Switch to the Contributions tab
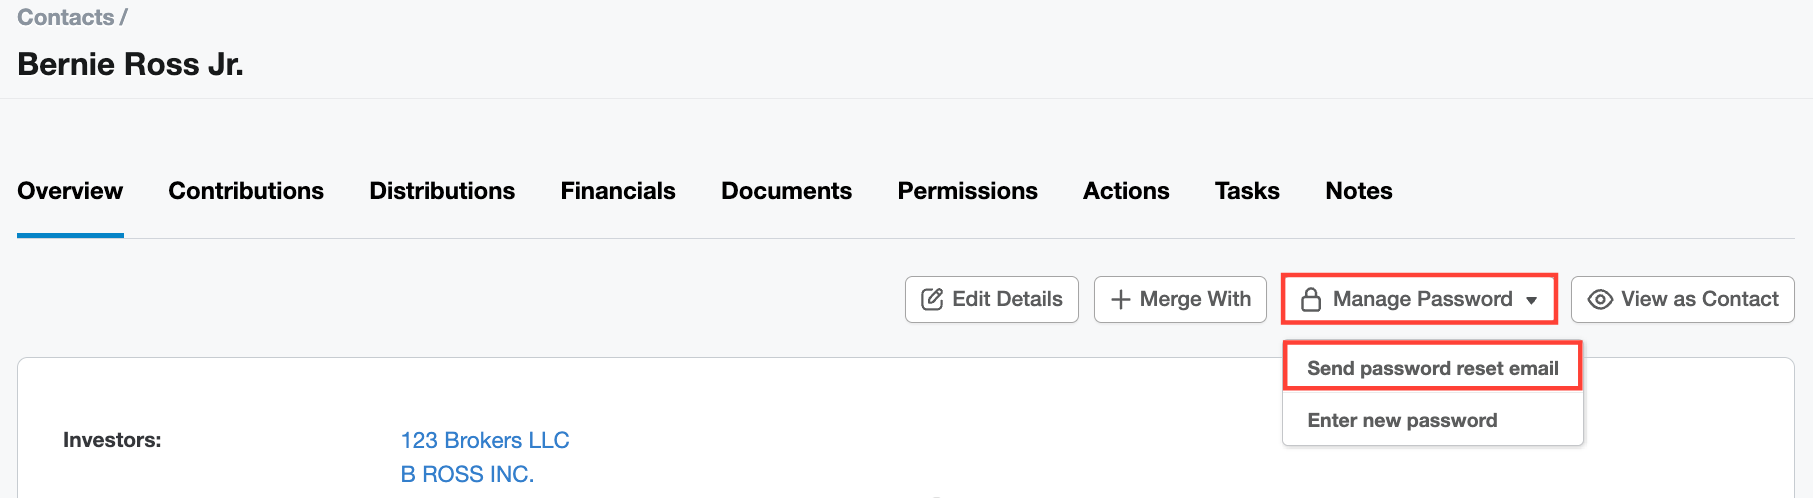The width and height of the screenshot is (1813, 498). click(246, 191)
